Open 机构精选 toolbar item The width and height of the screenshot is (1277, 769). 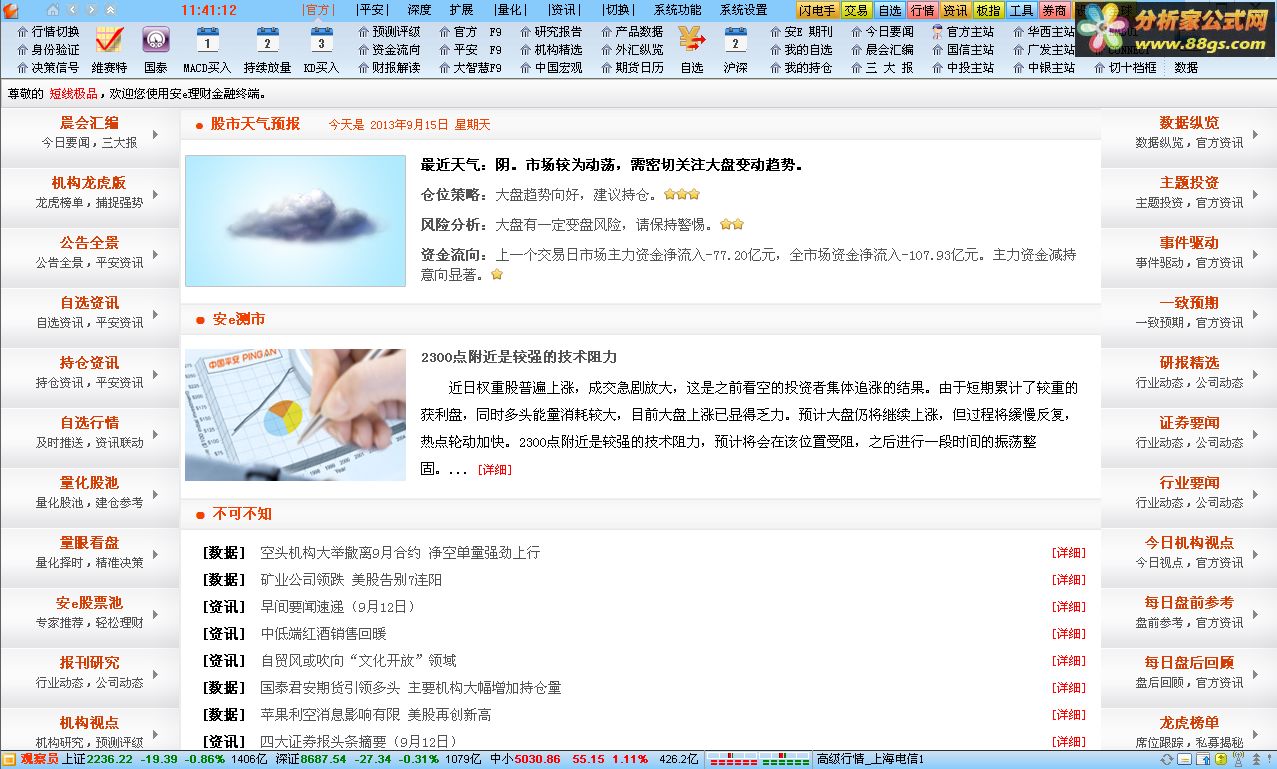pos(551,50)
